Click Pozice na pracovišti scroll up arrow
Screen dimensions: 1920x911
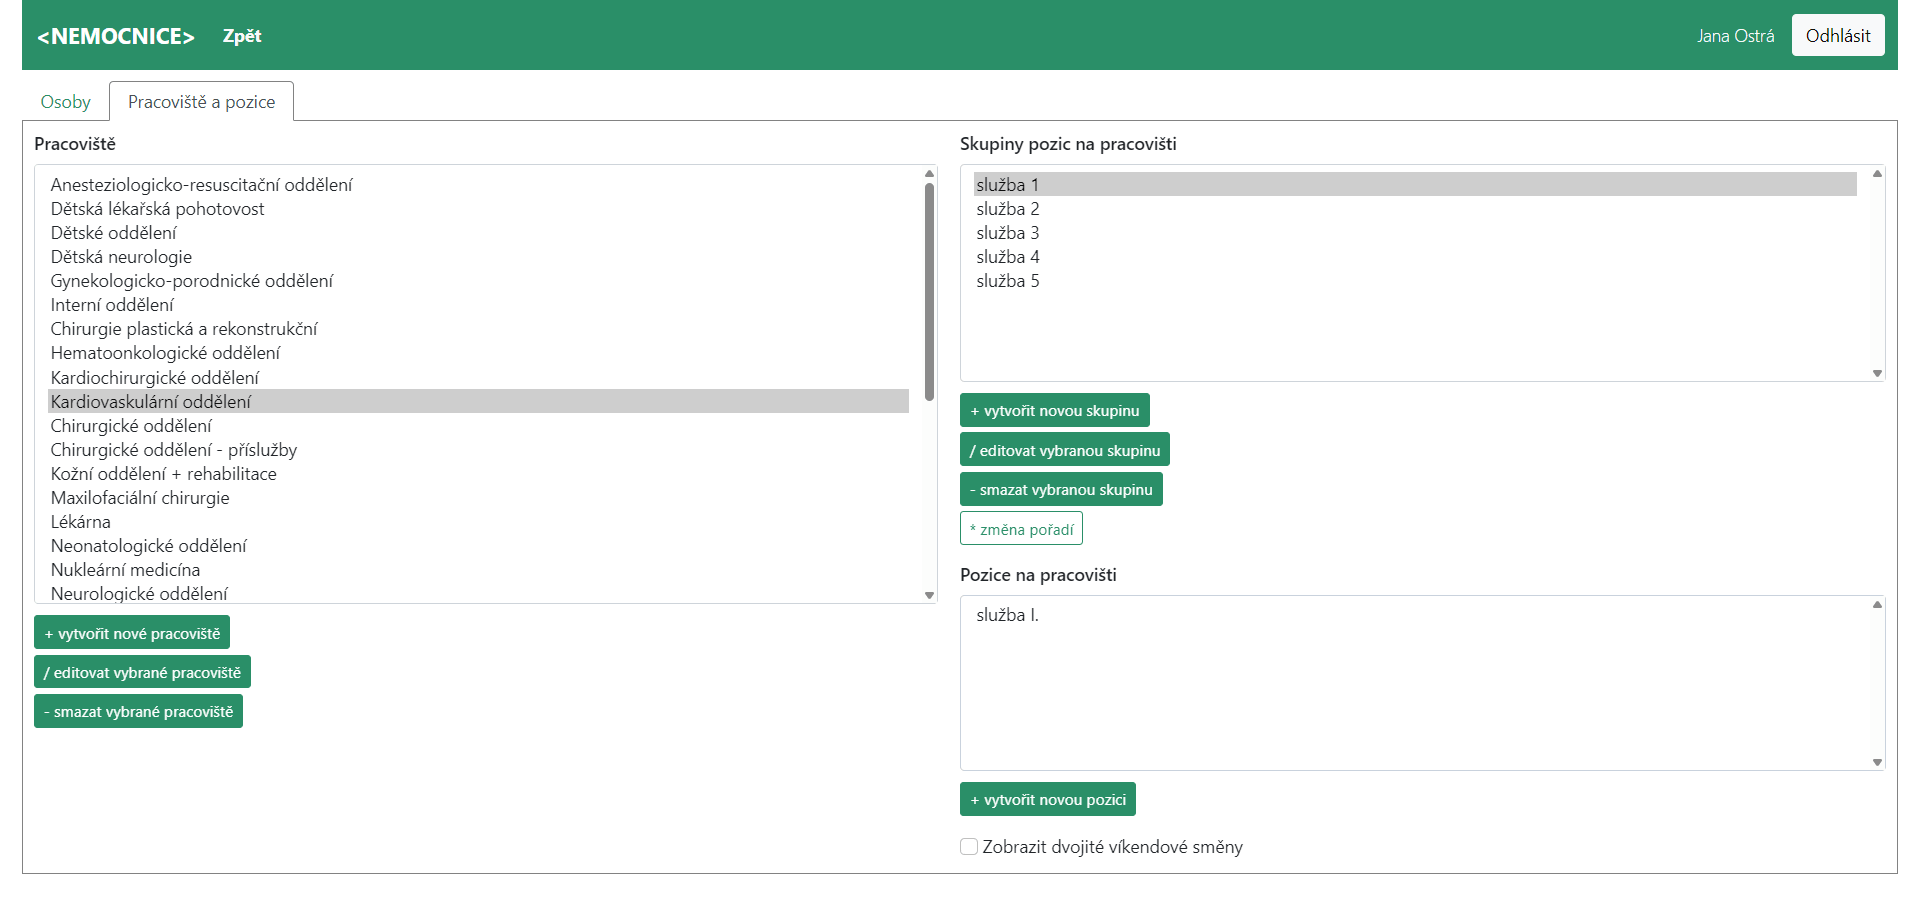[1877, 604]
